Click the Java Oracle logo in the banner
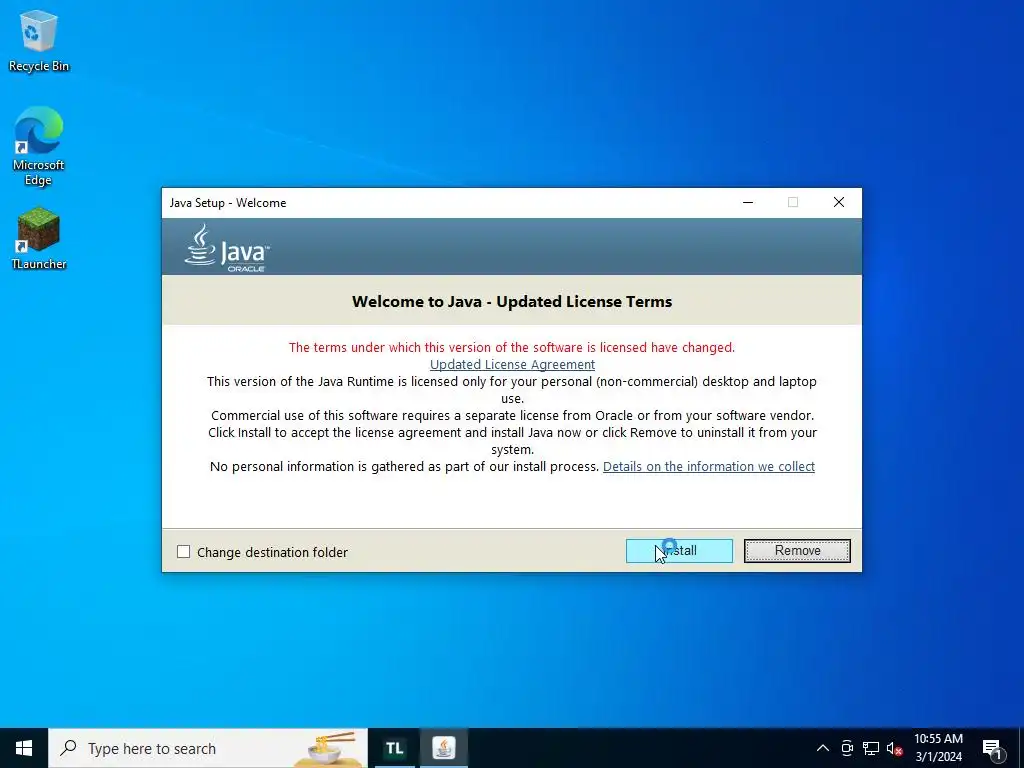Viewport: 1024px width, 768px height. [x=227, y=249]
